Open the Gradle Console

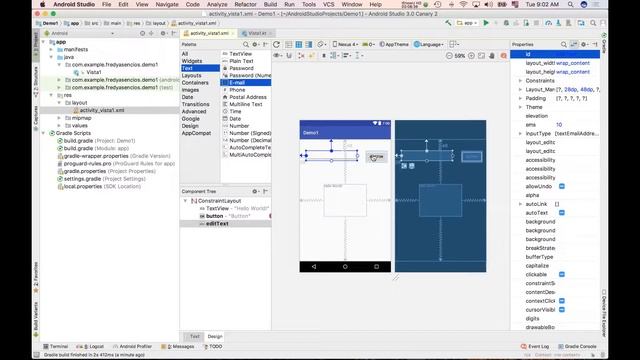[577, 346]
